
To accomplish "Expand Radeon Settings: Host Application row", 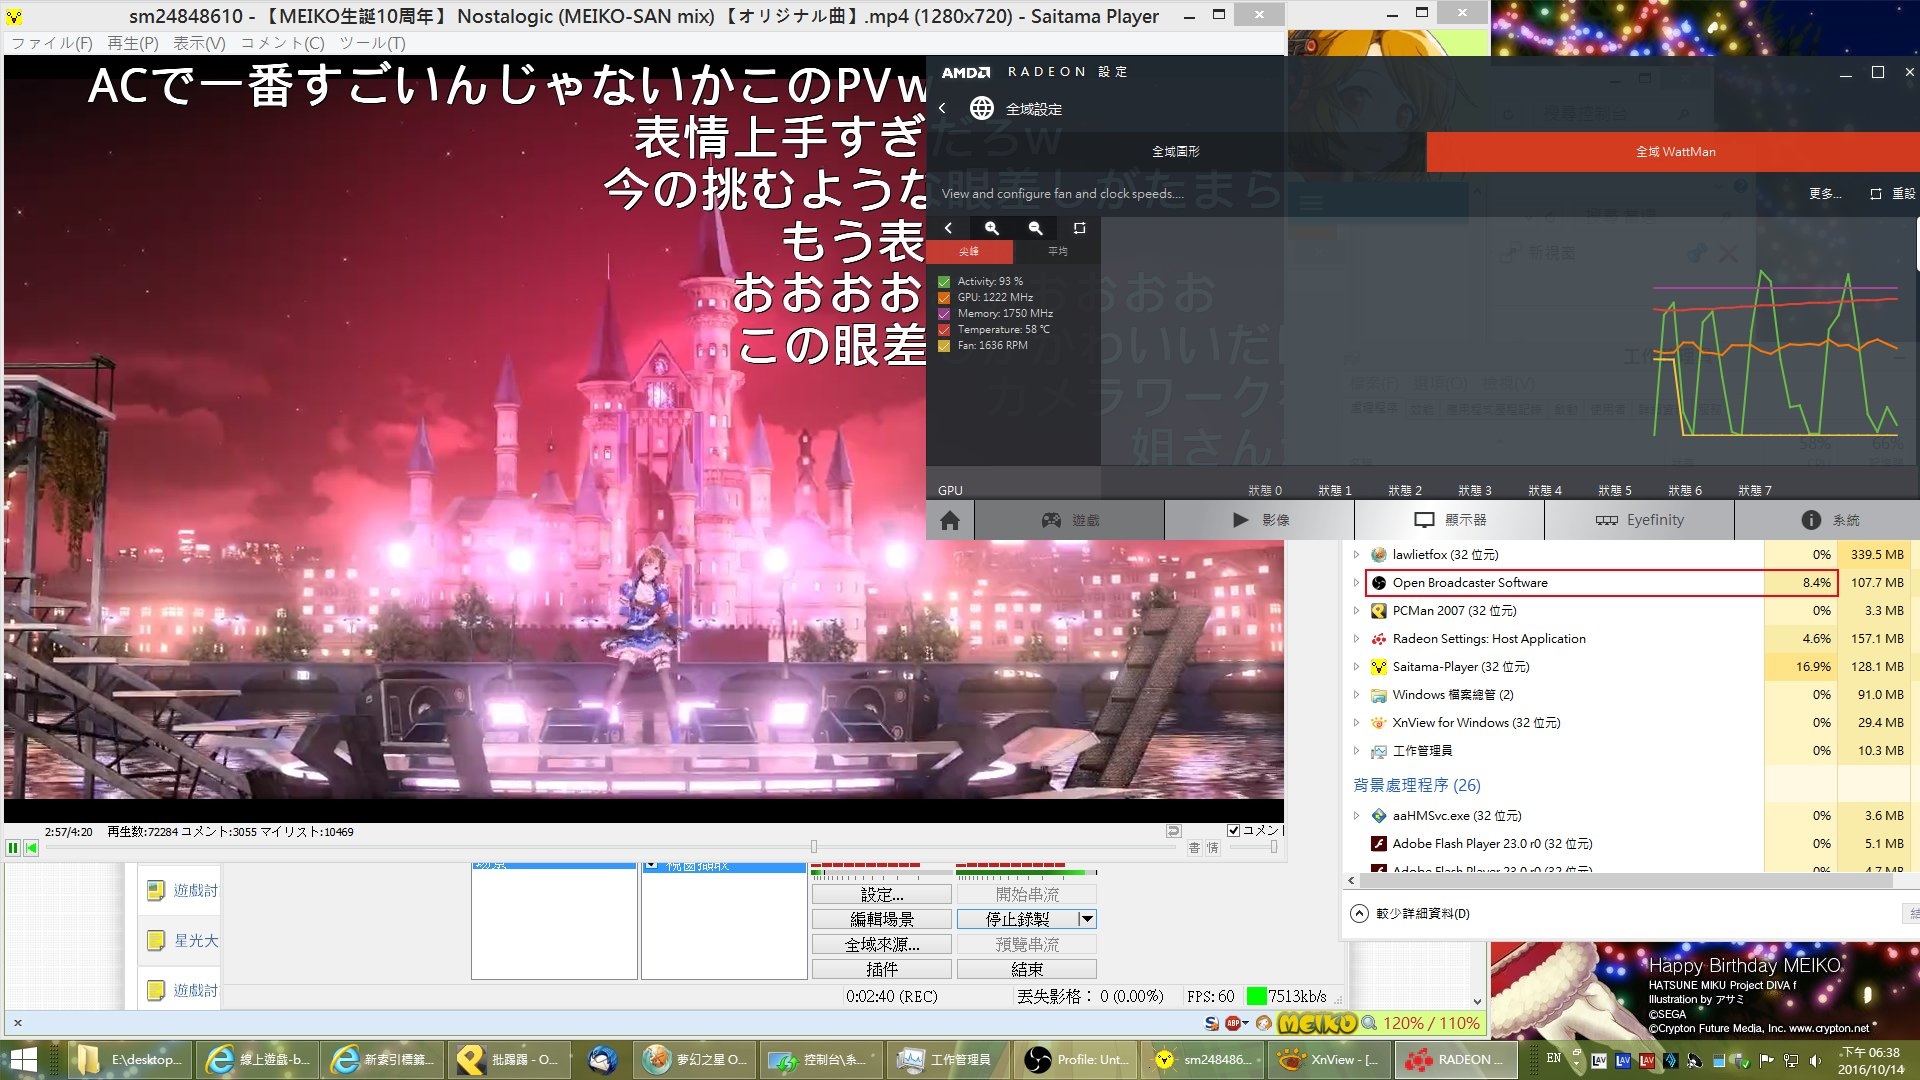I will coord(1356,639).
